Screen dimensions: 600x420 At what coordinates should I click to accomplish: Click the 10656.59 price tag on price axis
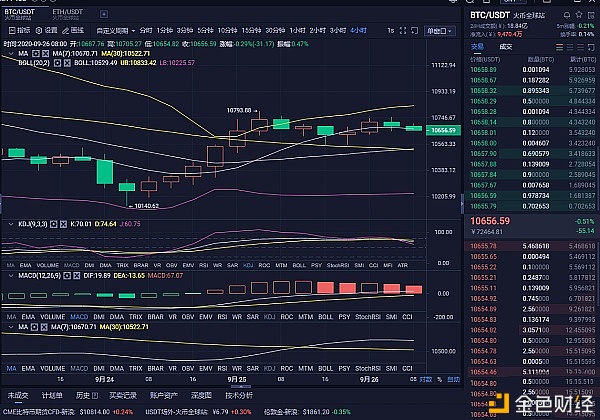[x=443, y=130]
